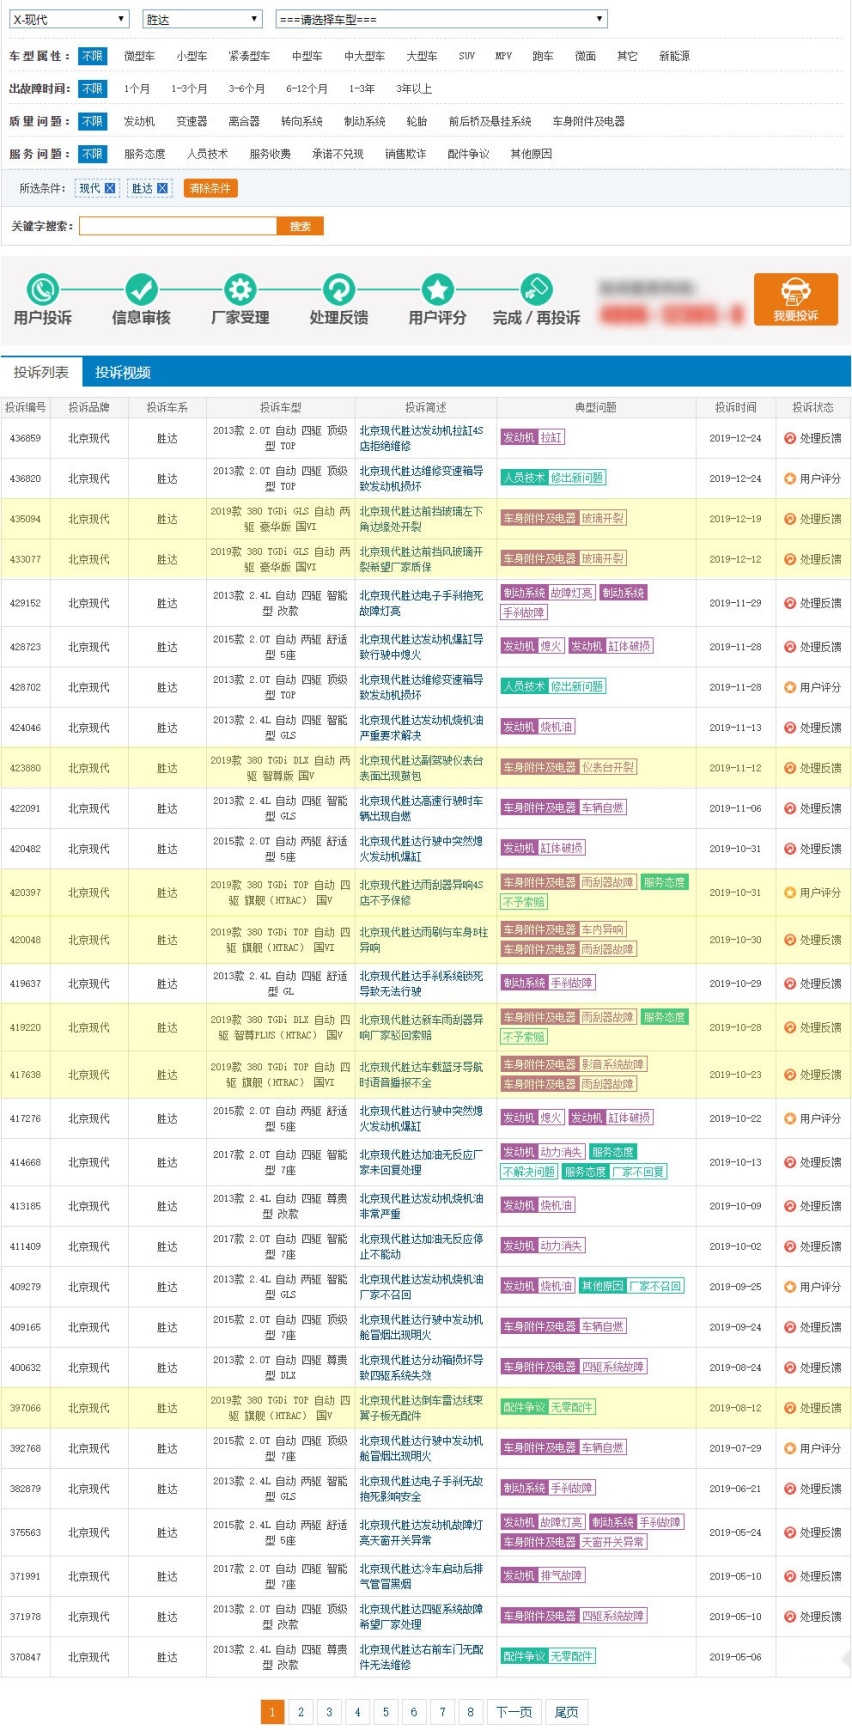Screen dimensions: 852x1730
Task: Click the 下一页 next page button
Action: tap(514, 1711)
